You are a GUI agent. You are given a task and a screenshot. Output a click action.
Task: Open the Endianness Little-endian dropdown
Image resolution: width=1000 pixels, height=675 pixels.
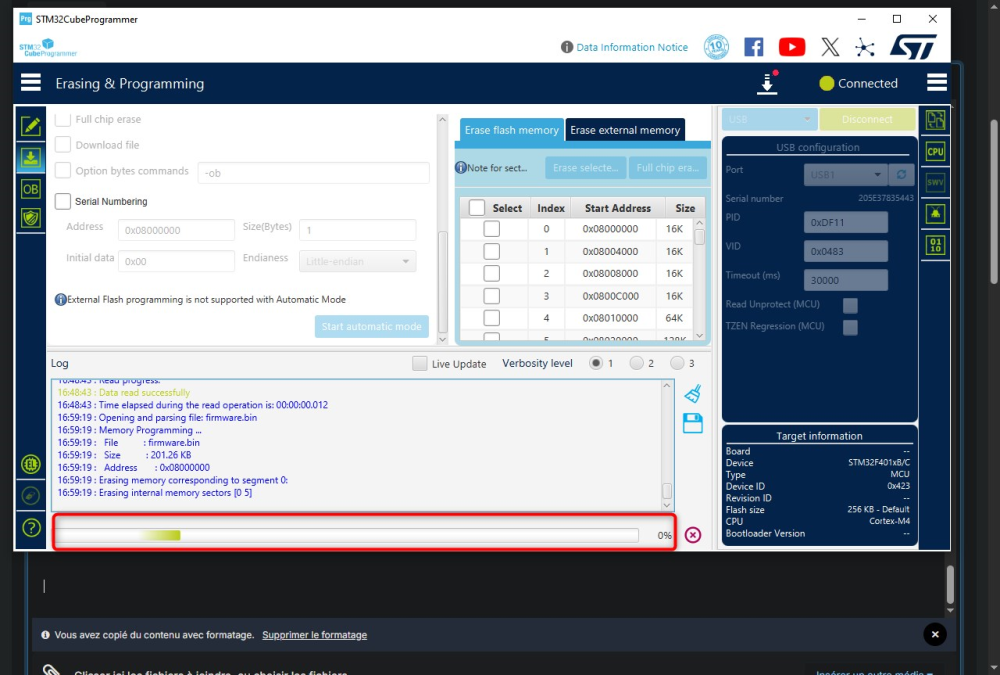coord(358,261)
